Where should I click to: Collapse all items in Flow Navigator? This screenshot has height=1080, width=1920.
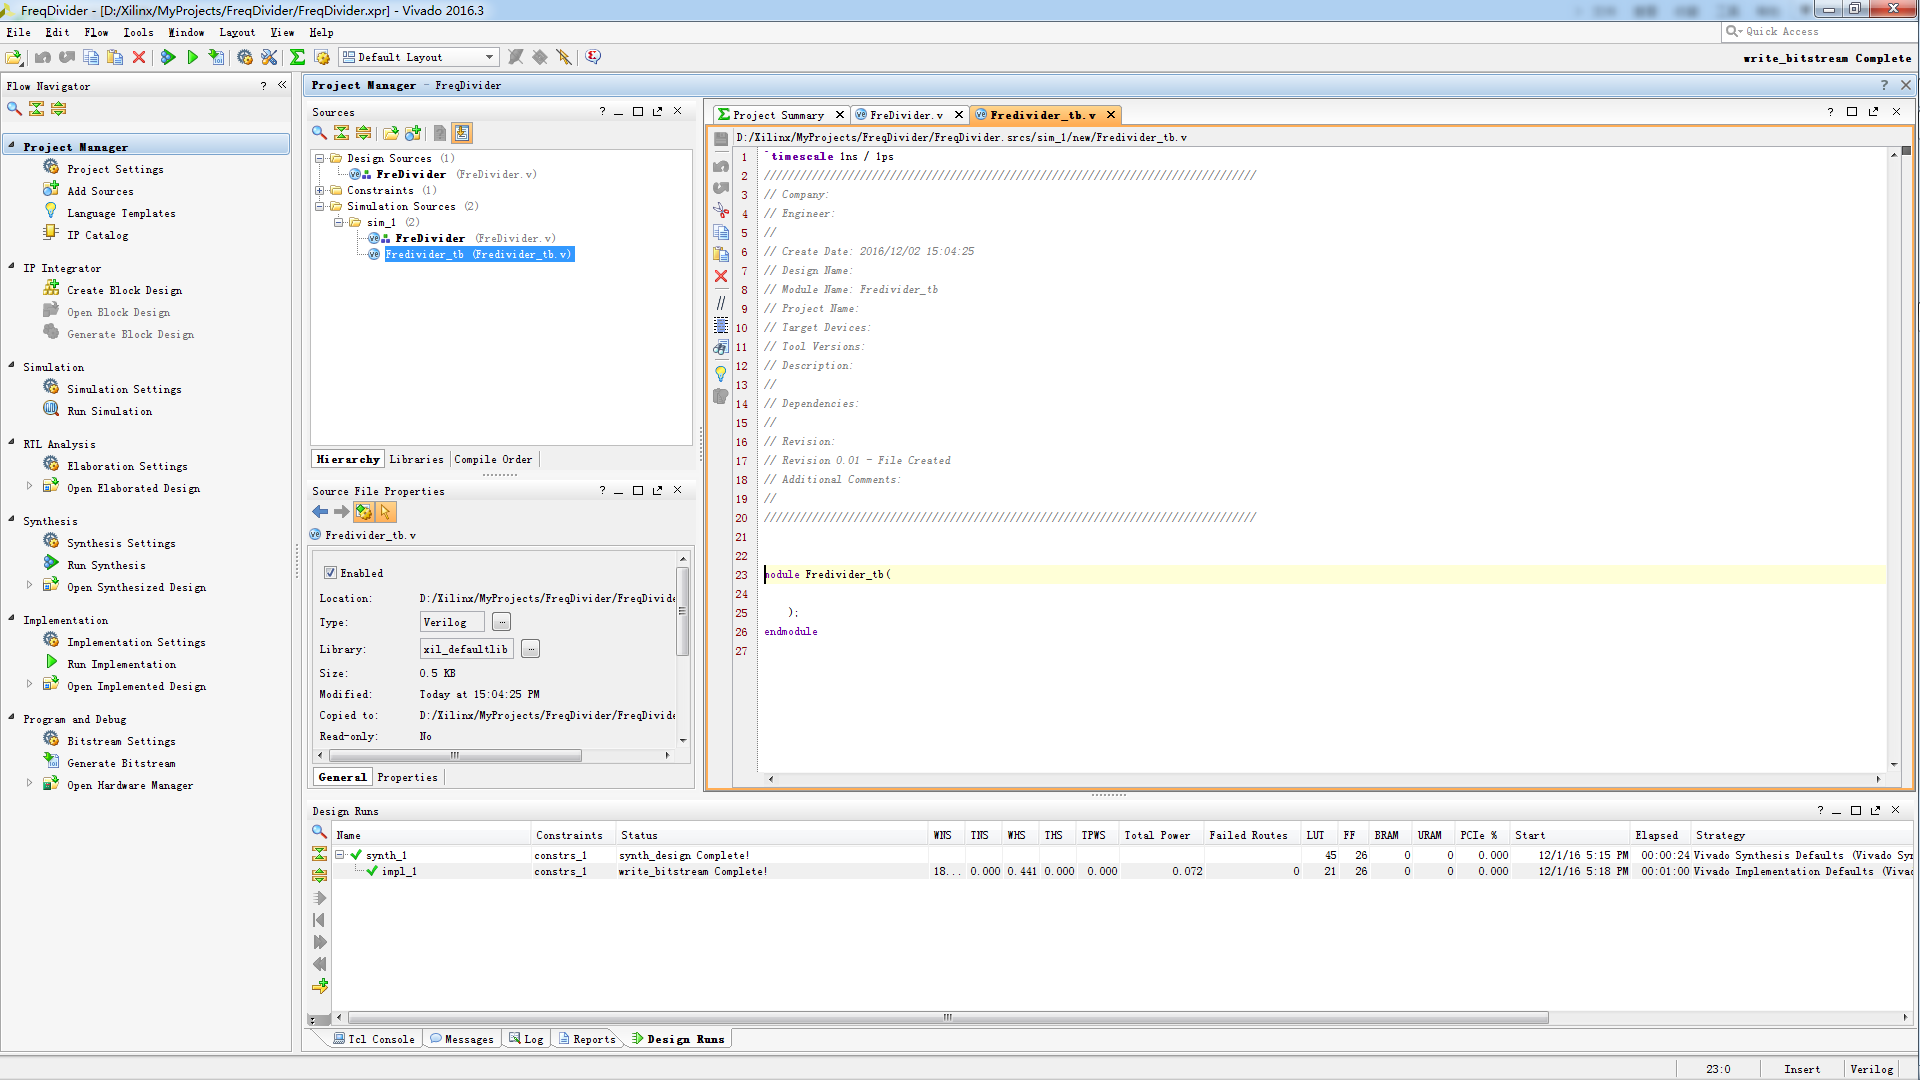click(x=36, y=108)
